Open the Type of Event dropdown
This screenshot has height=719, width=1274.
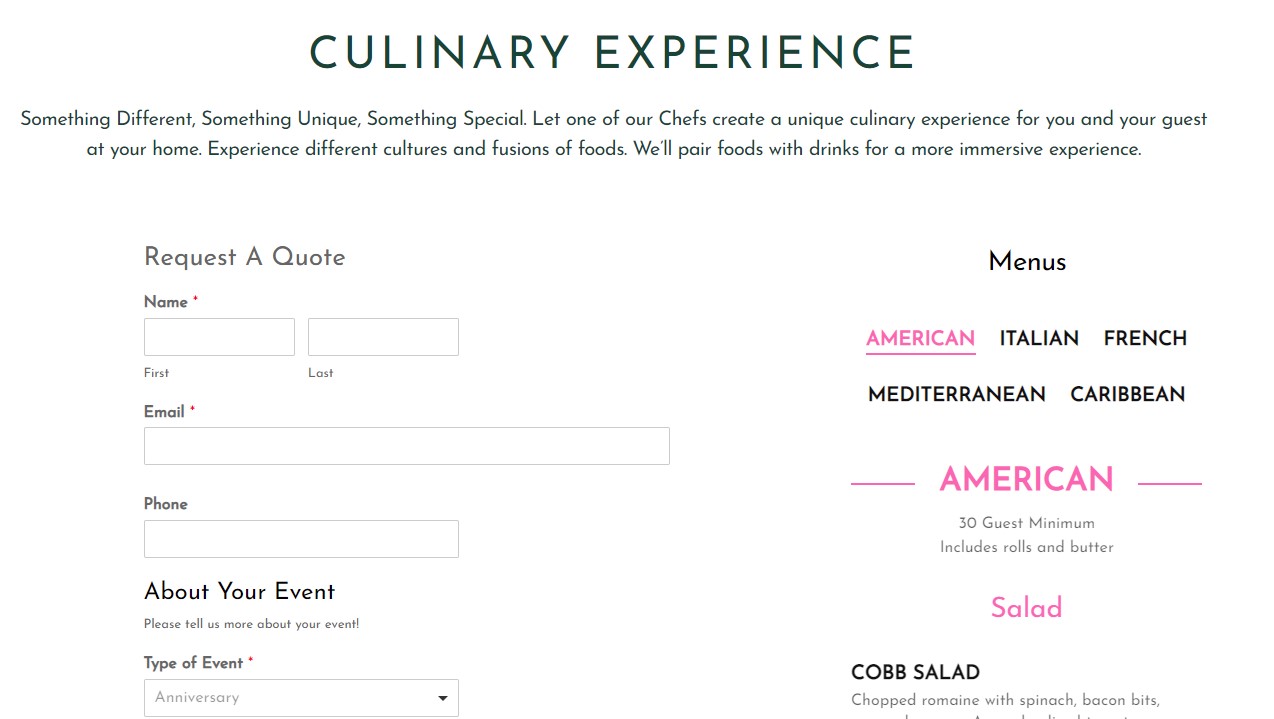pyautogui.click(x=301, y=698)
